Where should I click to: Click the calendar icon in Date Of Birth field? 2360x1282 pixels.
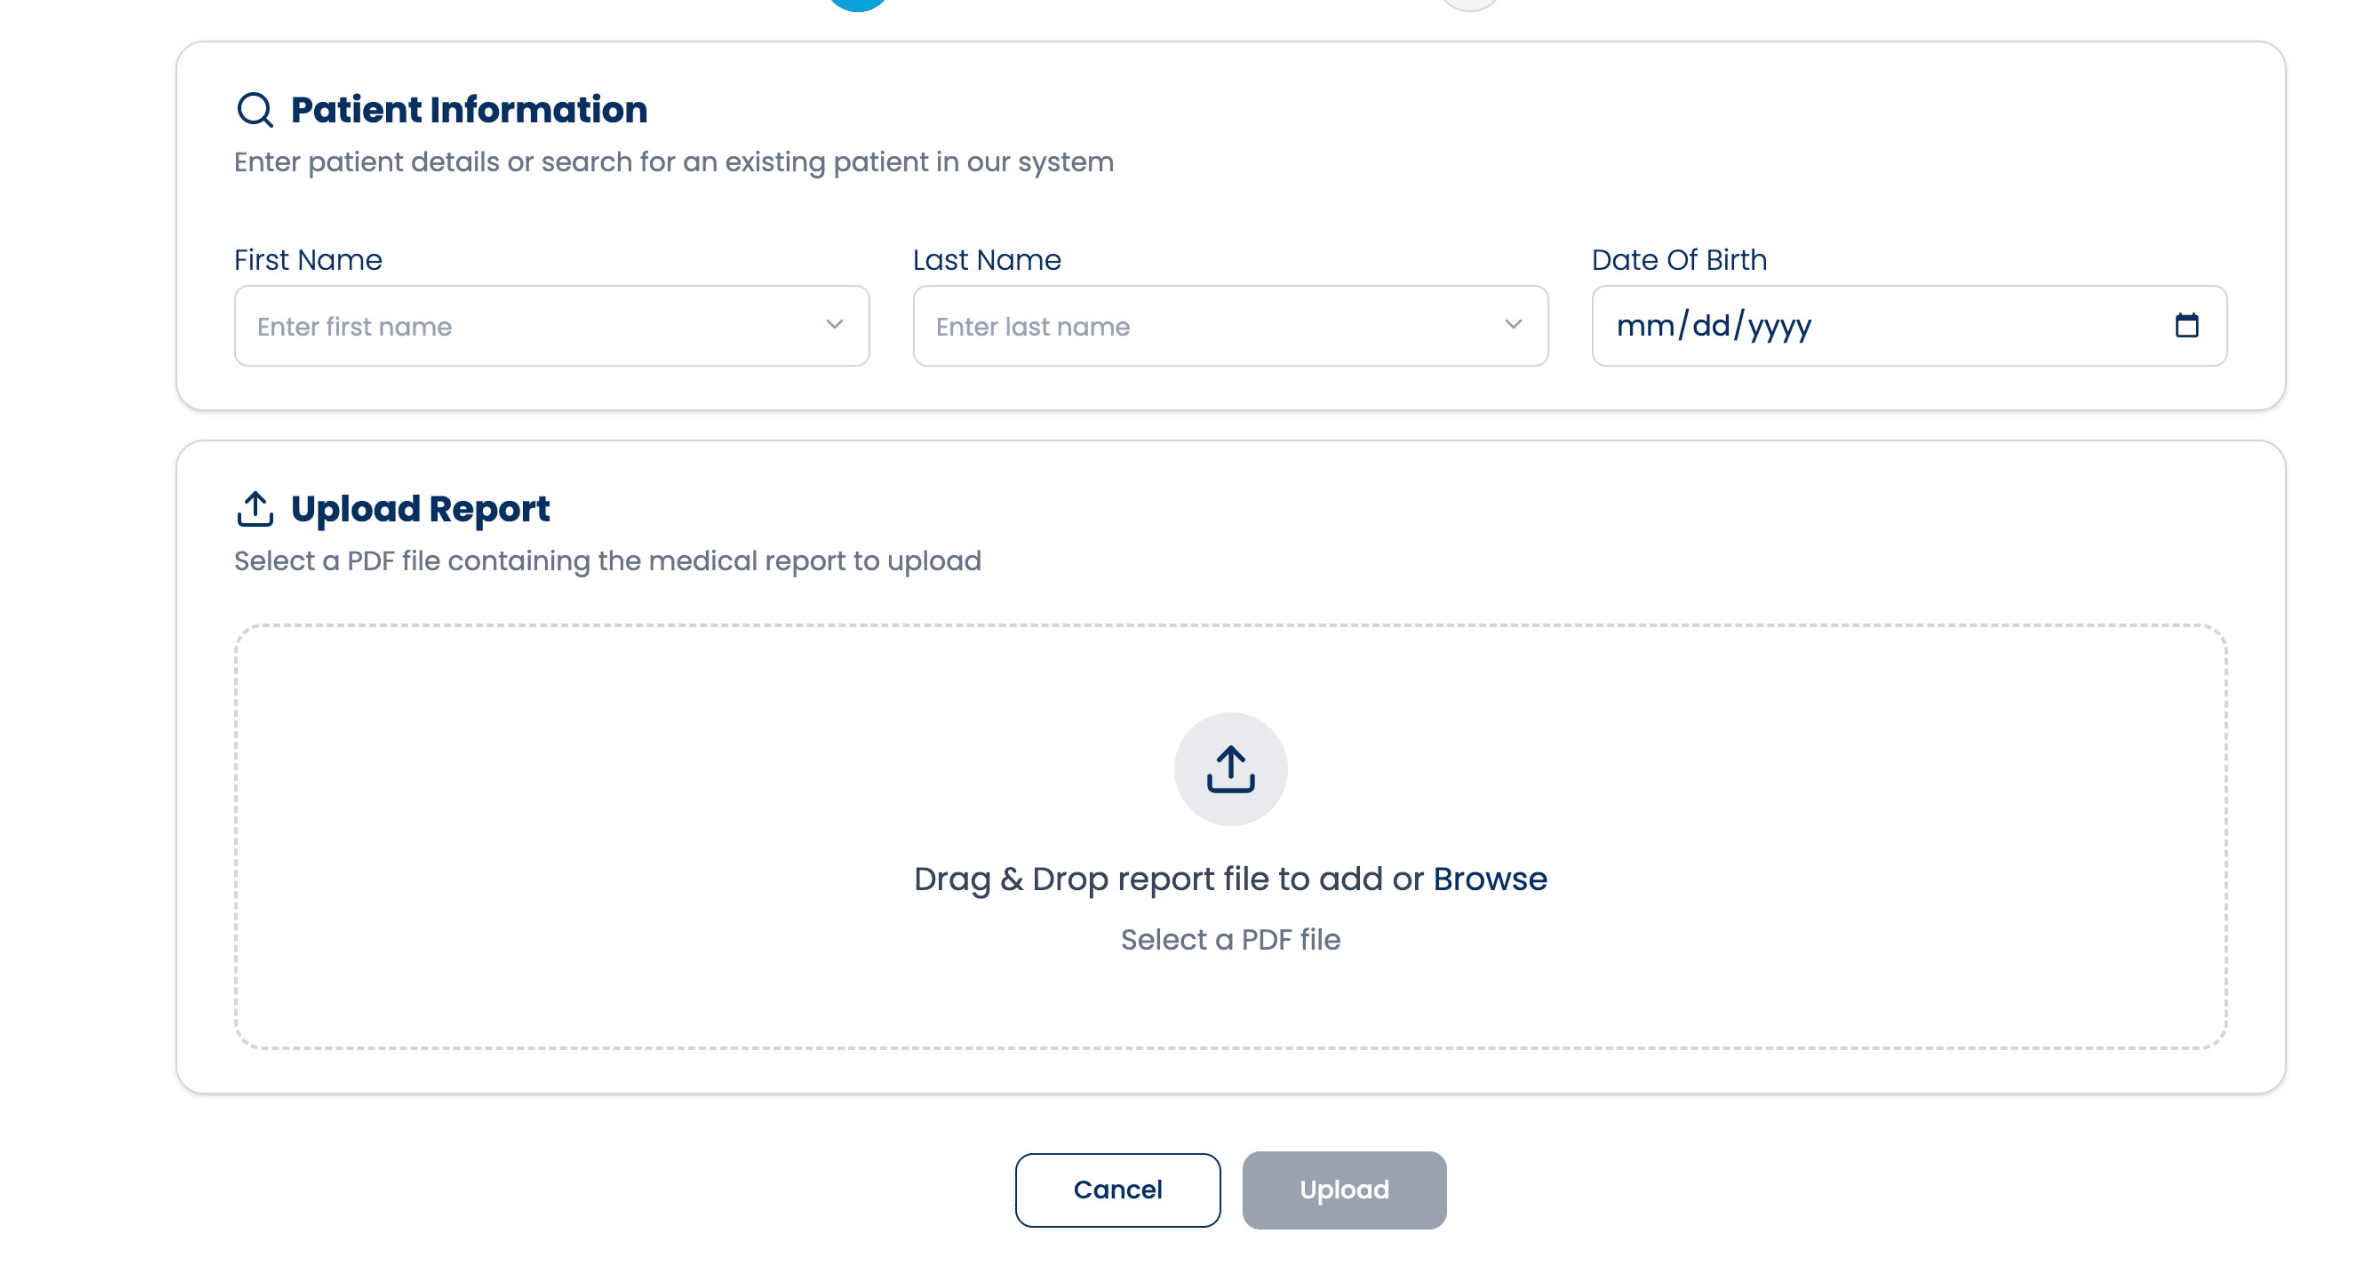2188,326
